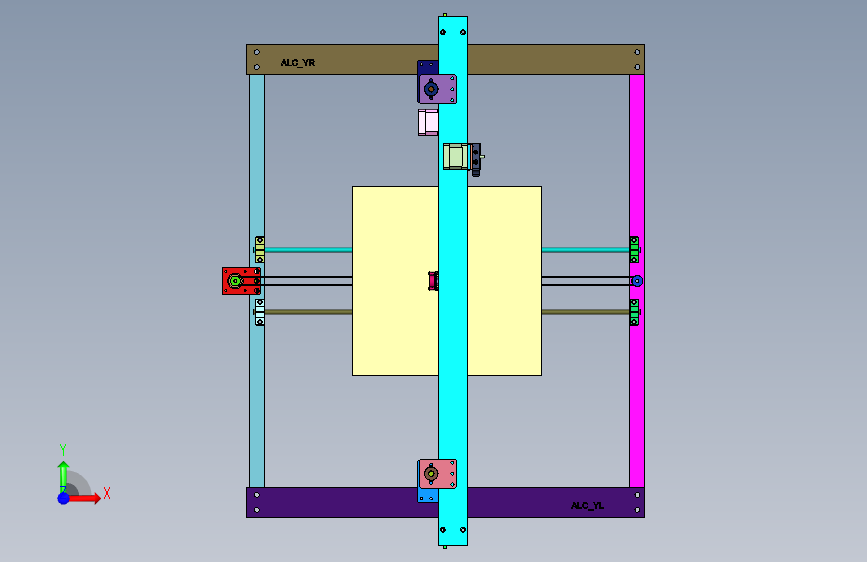Select the blue bracket under the salmon bearing block
The image size is (867, 562).
(x=427, y=496)
